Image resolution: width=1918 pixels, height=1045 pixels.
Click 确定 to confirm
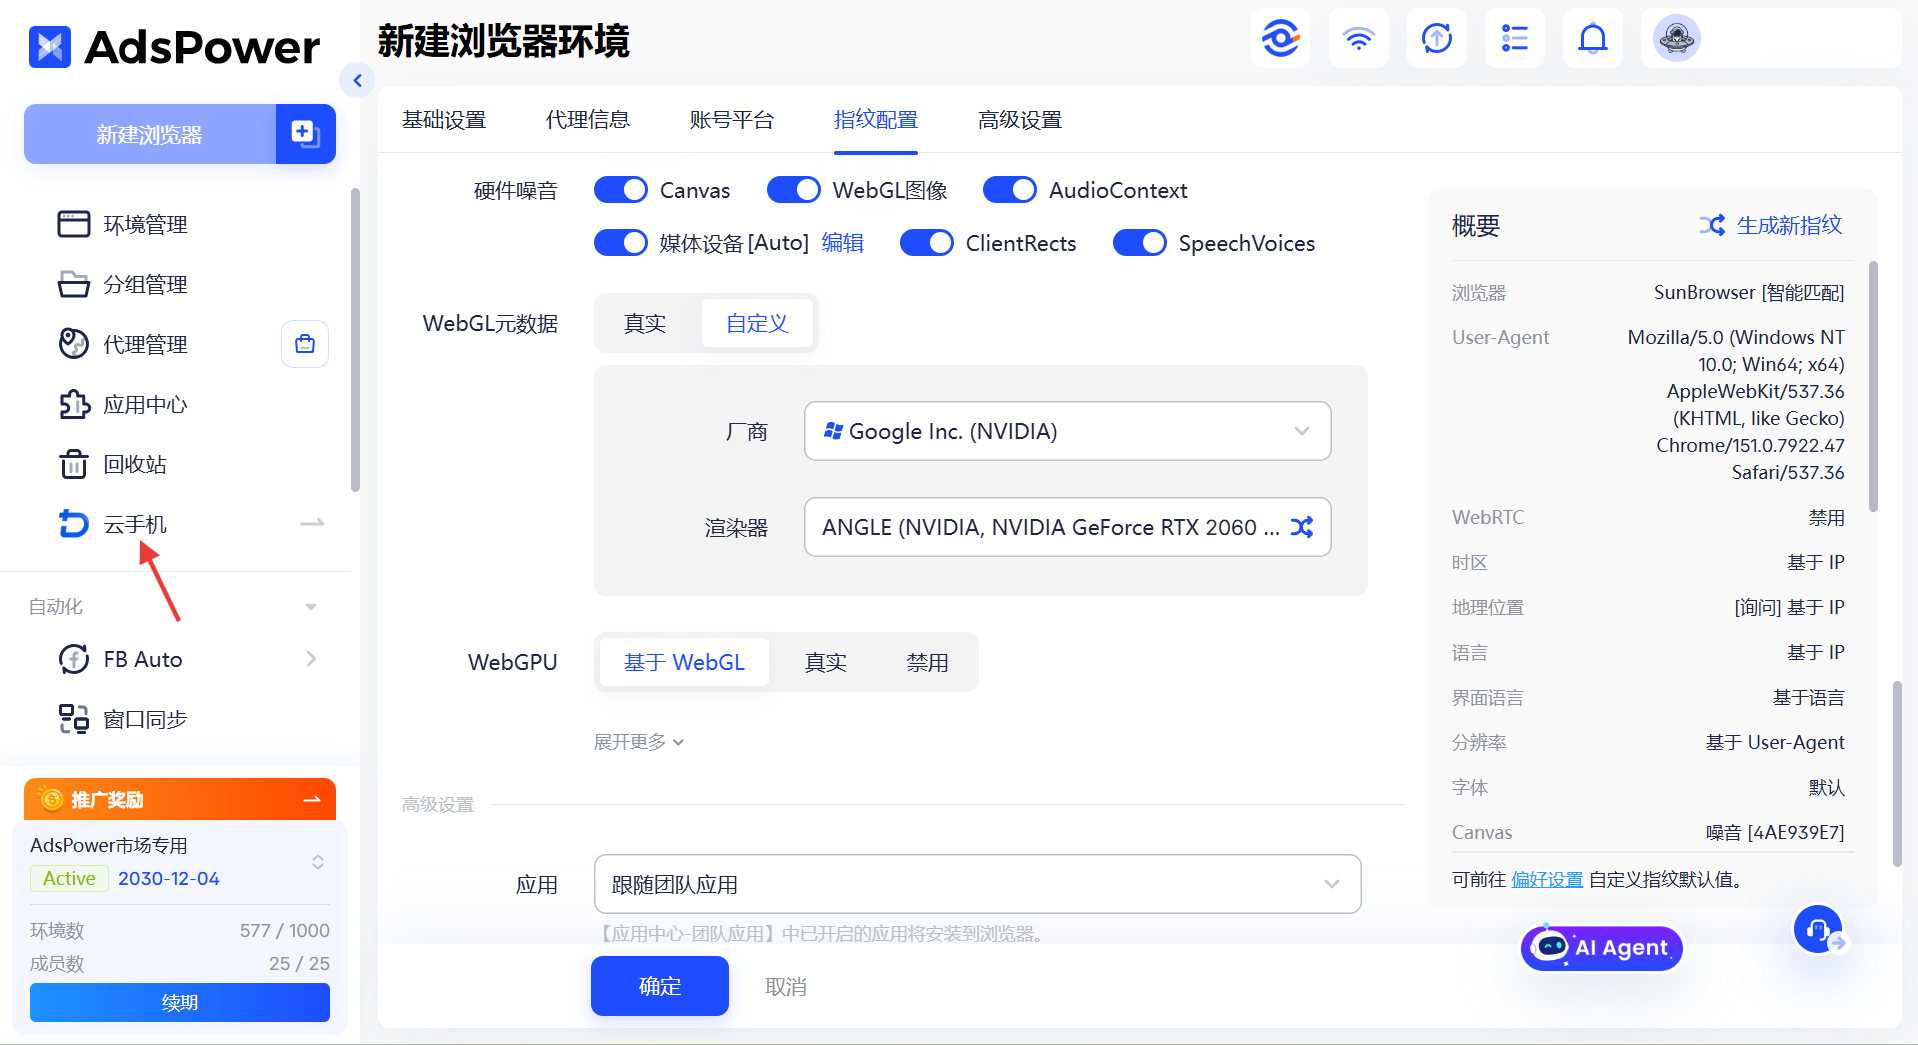(x=660, y=986)
